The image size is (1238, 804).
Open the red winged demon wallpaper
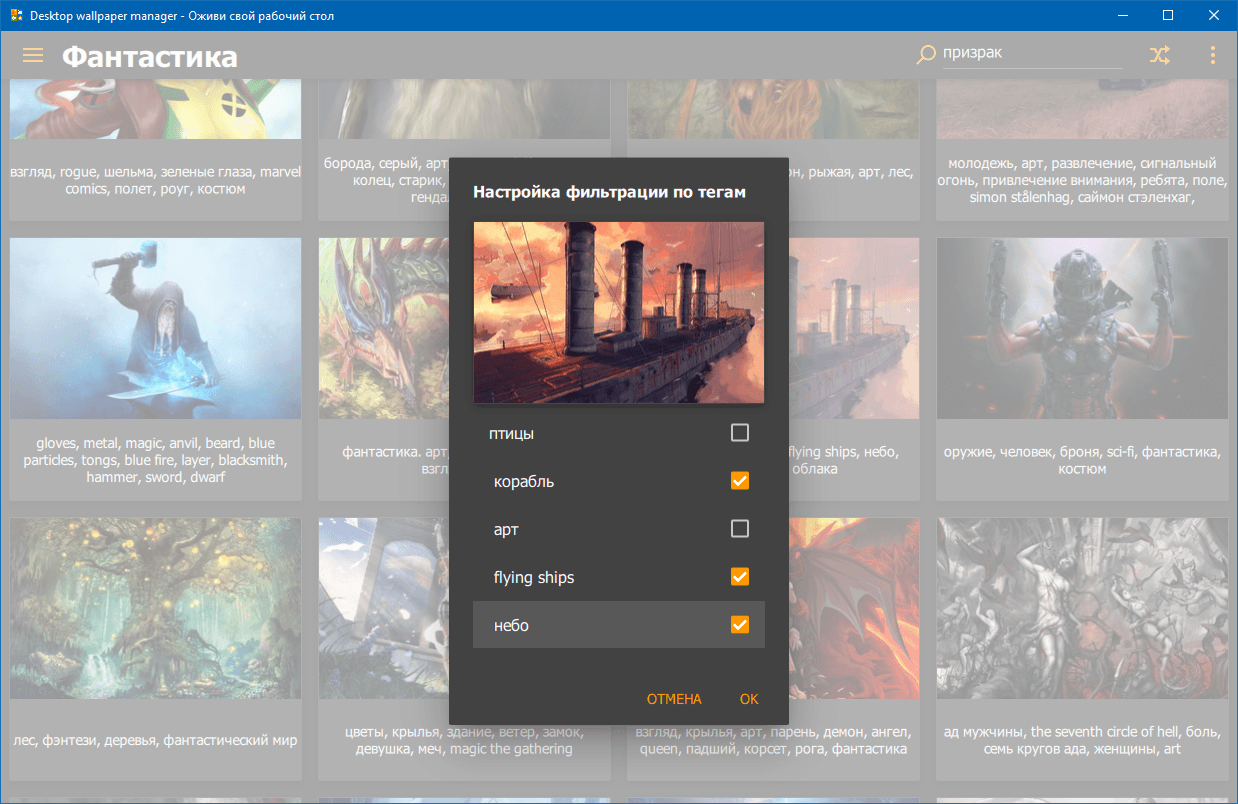tap(853, 608)
